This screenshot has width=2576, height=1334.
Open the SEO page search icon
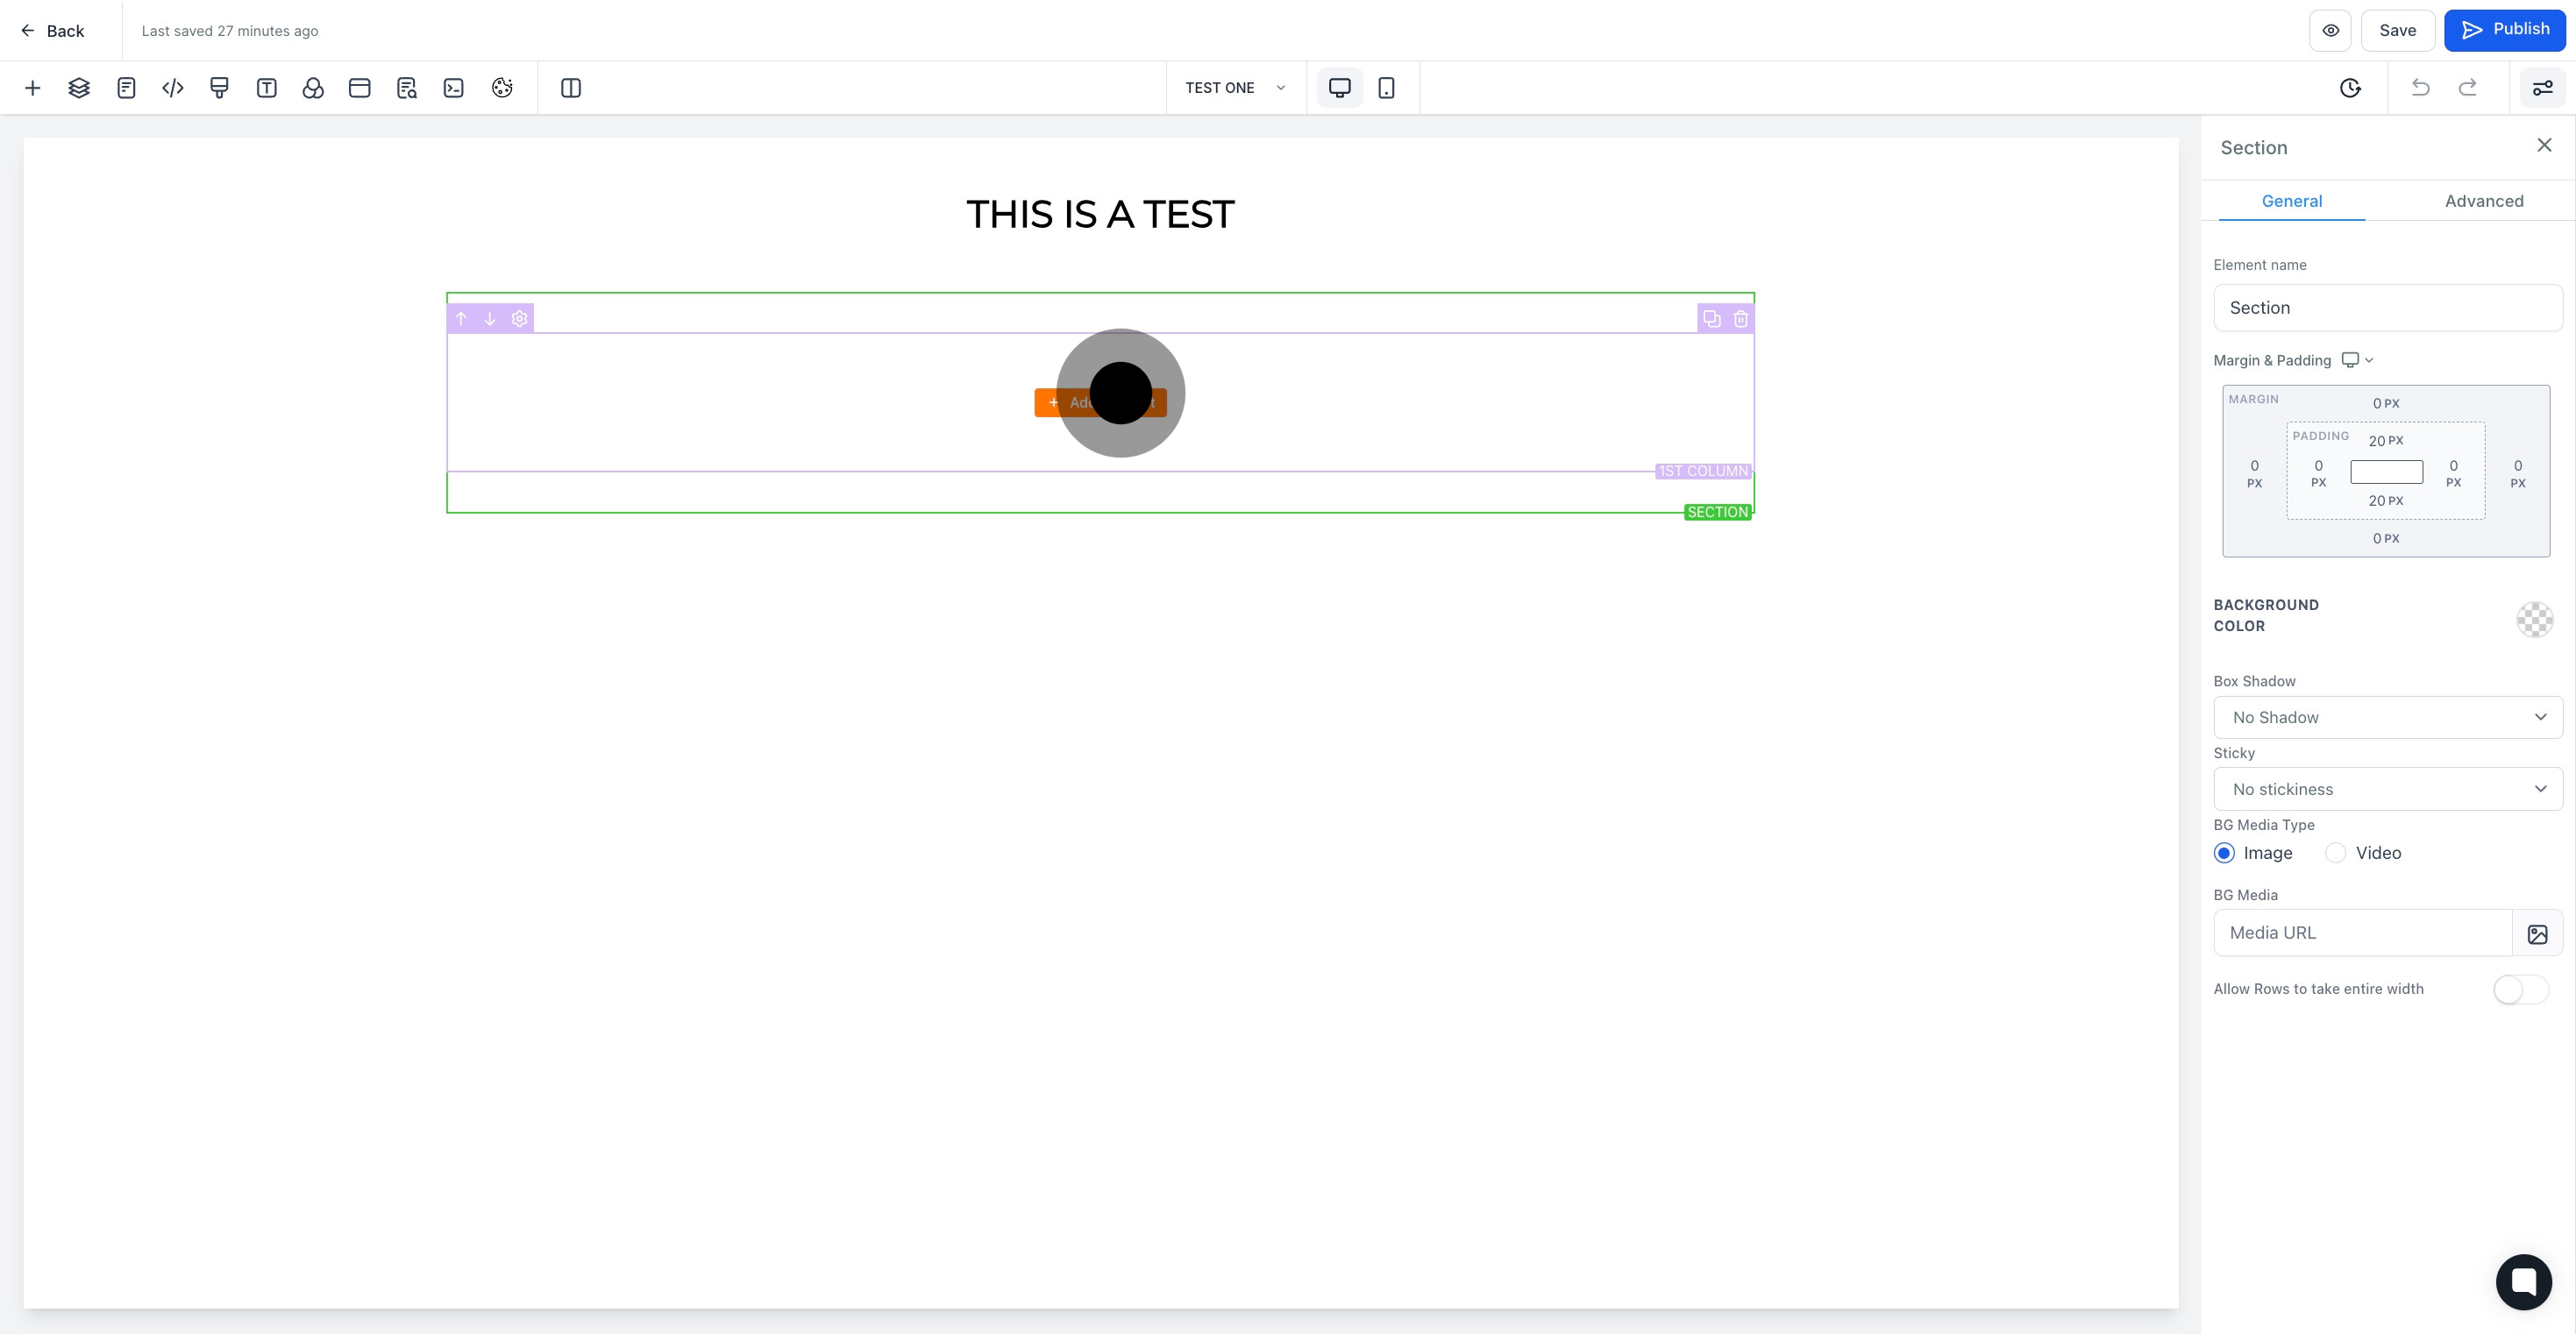407,88
